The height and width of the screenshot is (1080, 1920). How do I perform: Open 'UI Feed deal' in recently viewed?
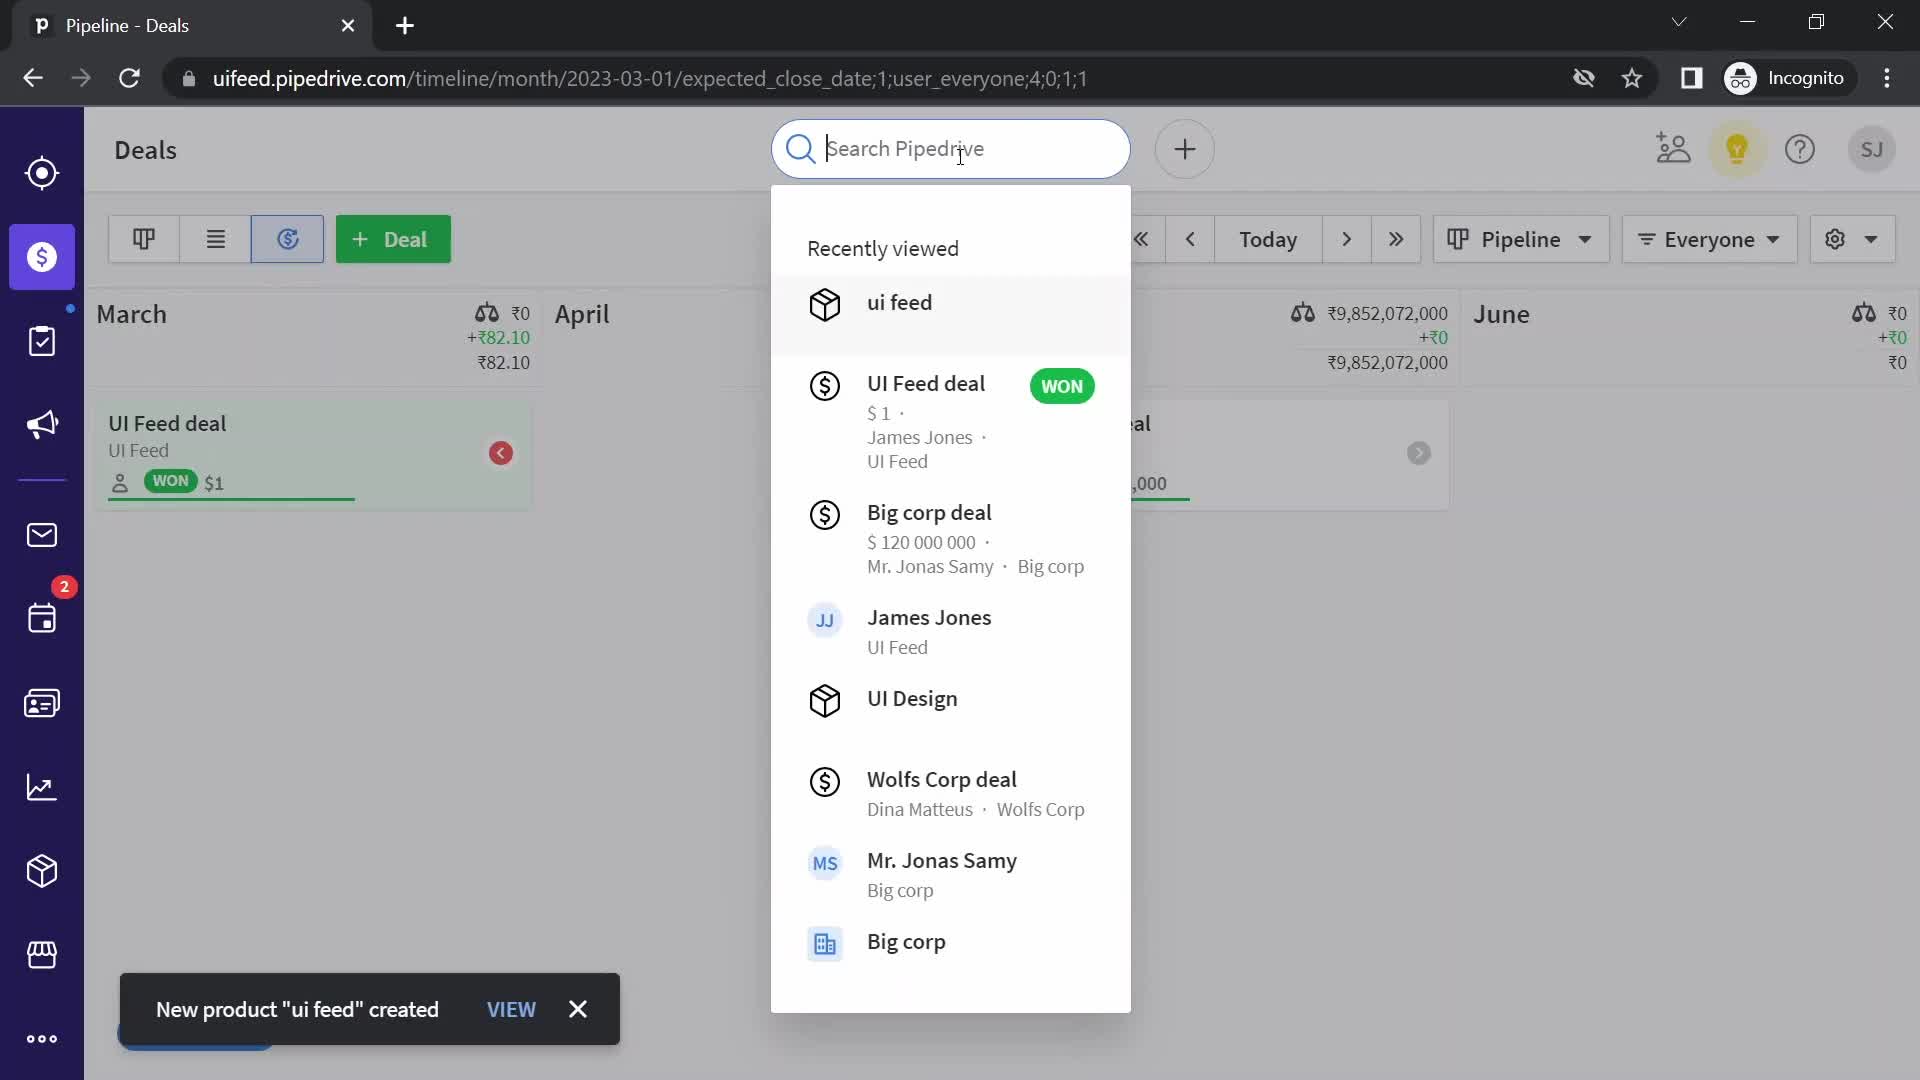point(951,421)
